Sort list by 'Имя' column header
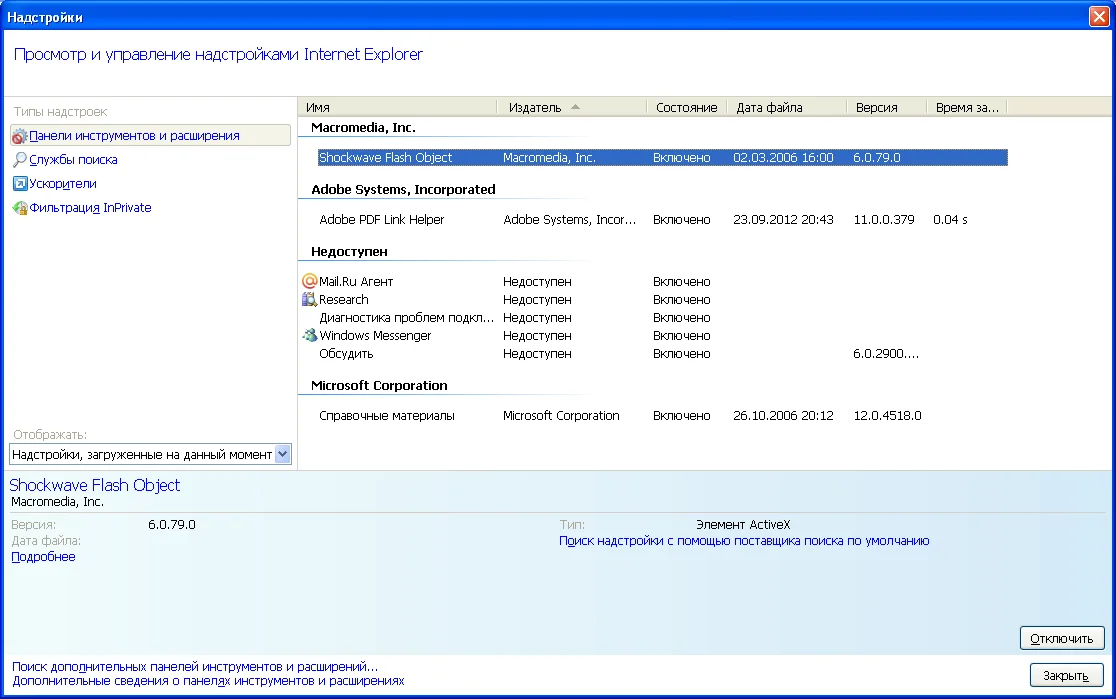The image size is (1116, 699). coord(319,107)
